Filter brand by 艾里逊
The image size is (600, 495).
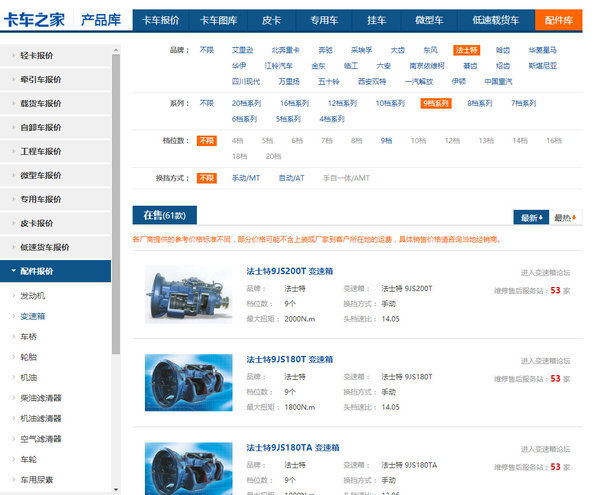tap(242, 50)
